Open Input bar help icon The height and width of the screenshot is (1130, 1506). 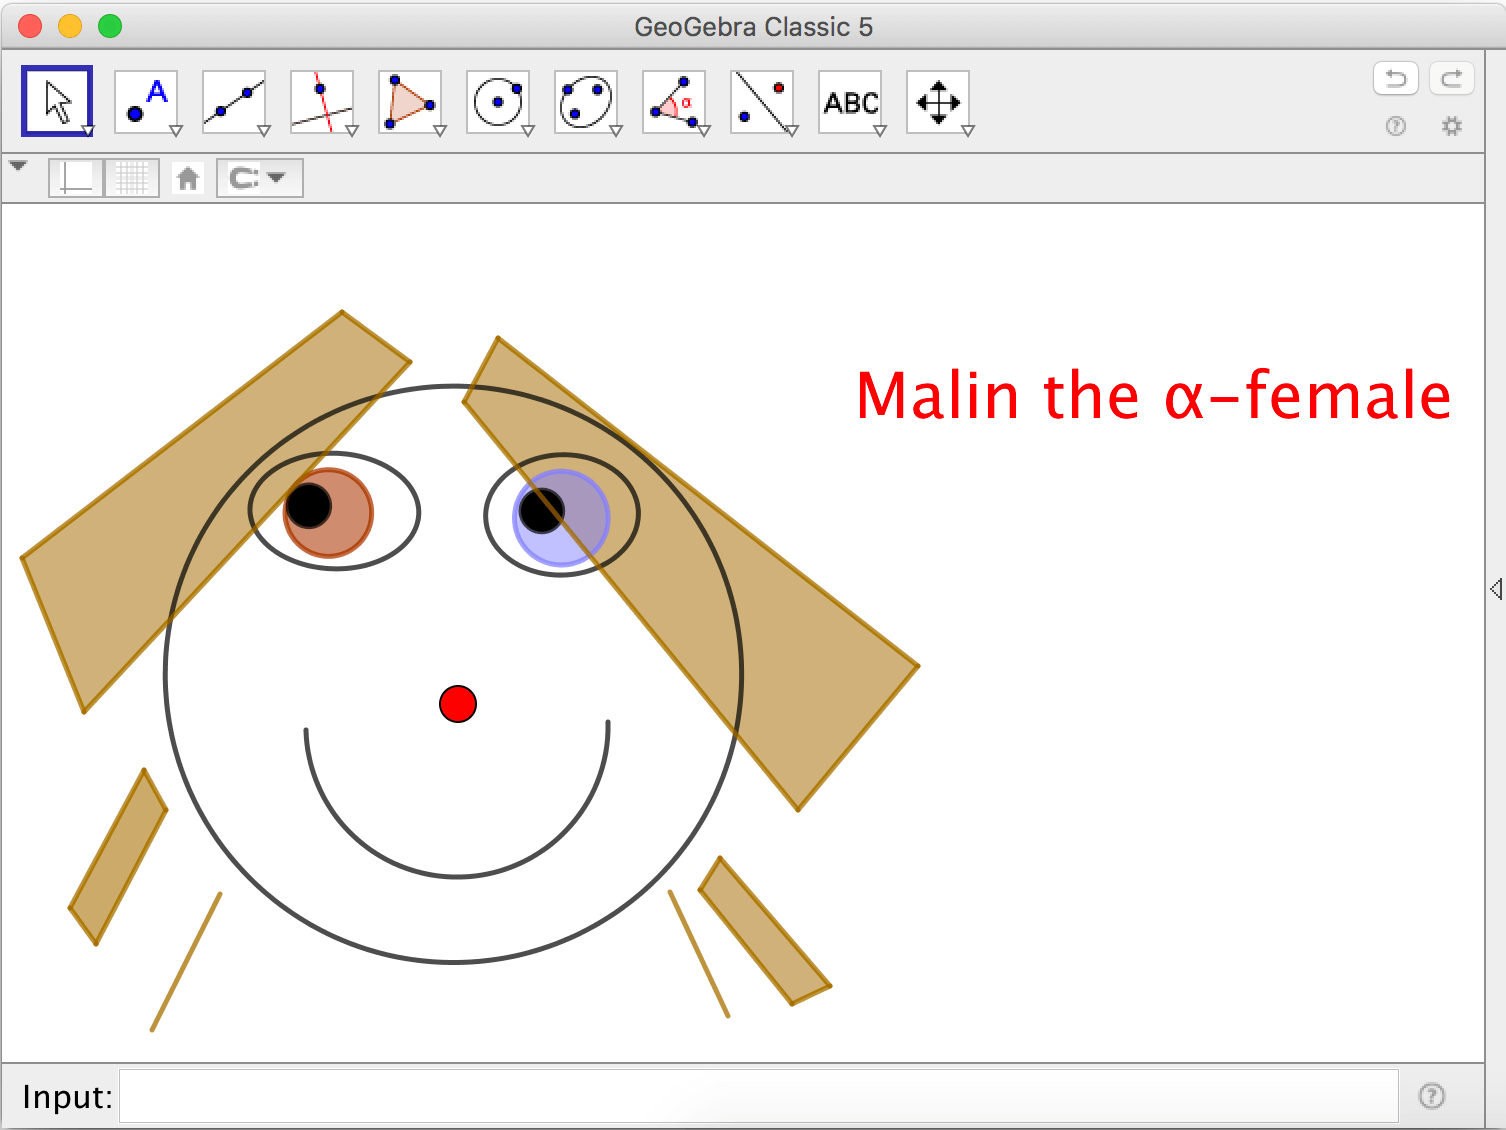pos(1432,1096)
